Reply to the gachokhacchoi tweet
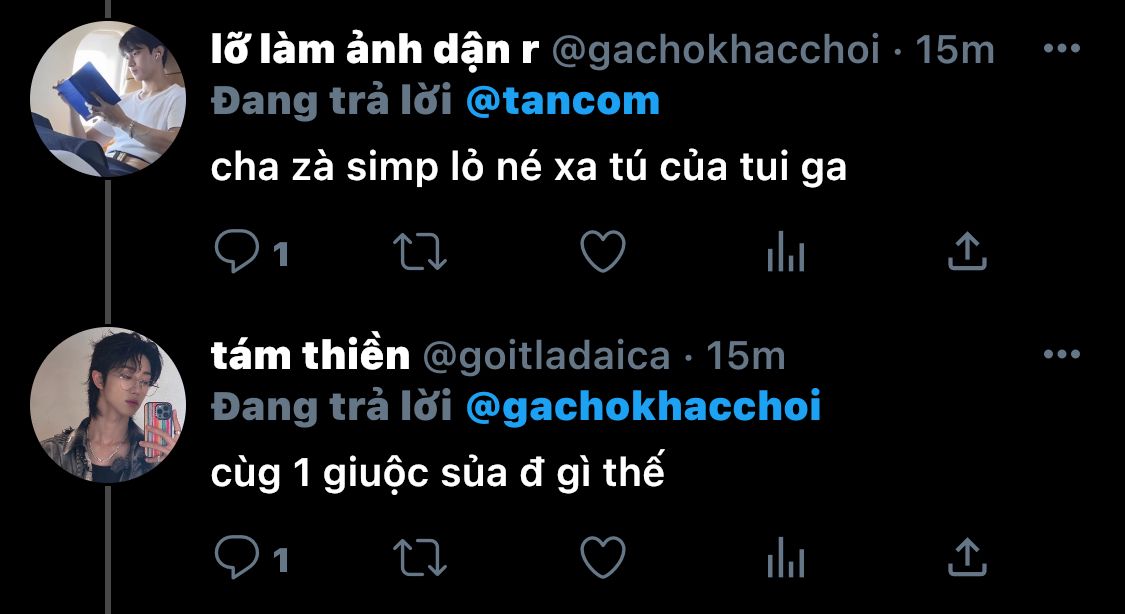Screen dimensions: 1125x614 coord(237,252)
